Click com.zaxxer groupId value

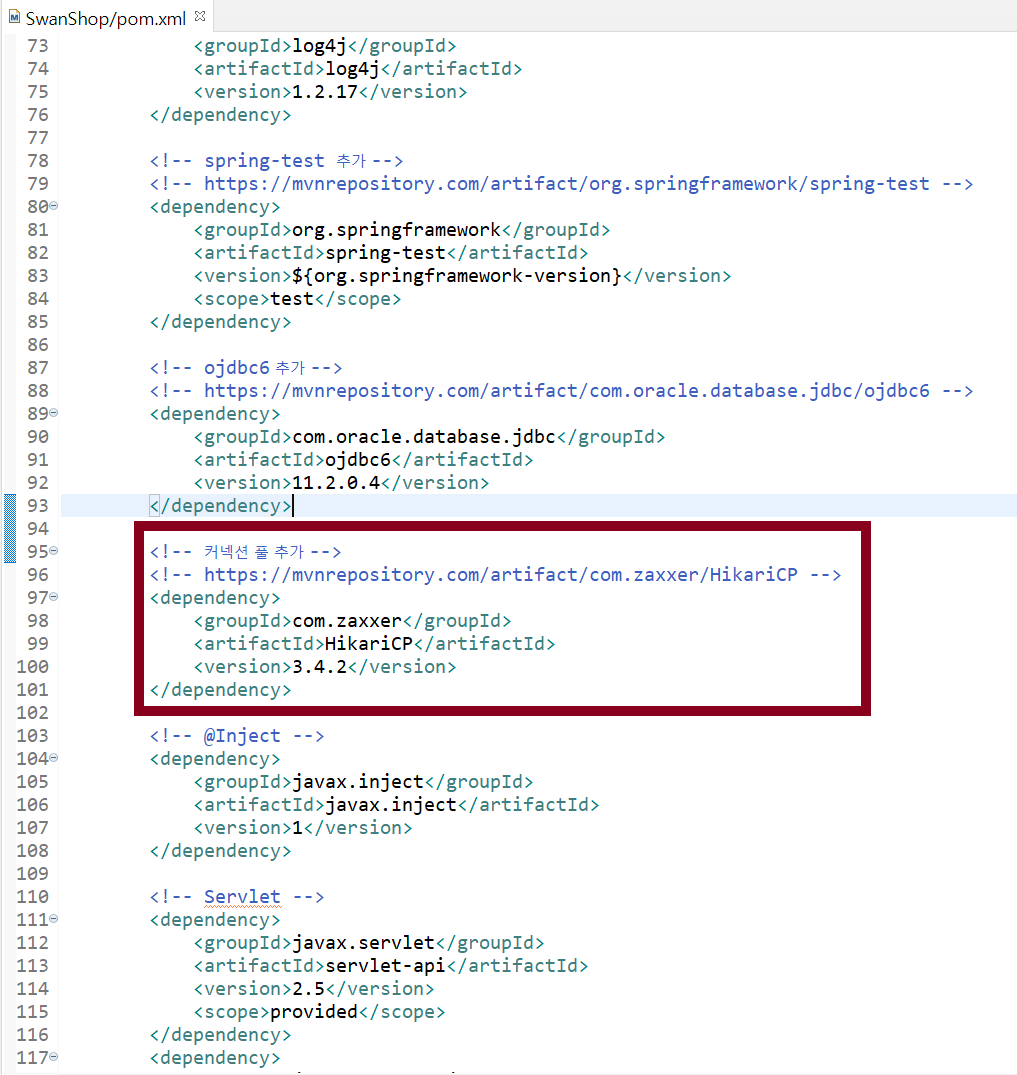click(347, 620)
